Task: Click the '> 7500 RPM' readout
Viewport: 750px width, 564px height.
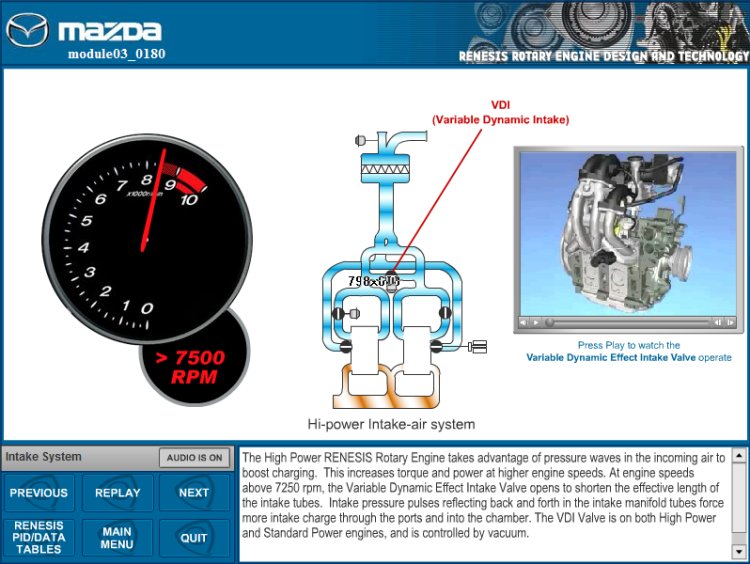Action: 192,367
